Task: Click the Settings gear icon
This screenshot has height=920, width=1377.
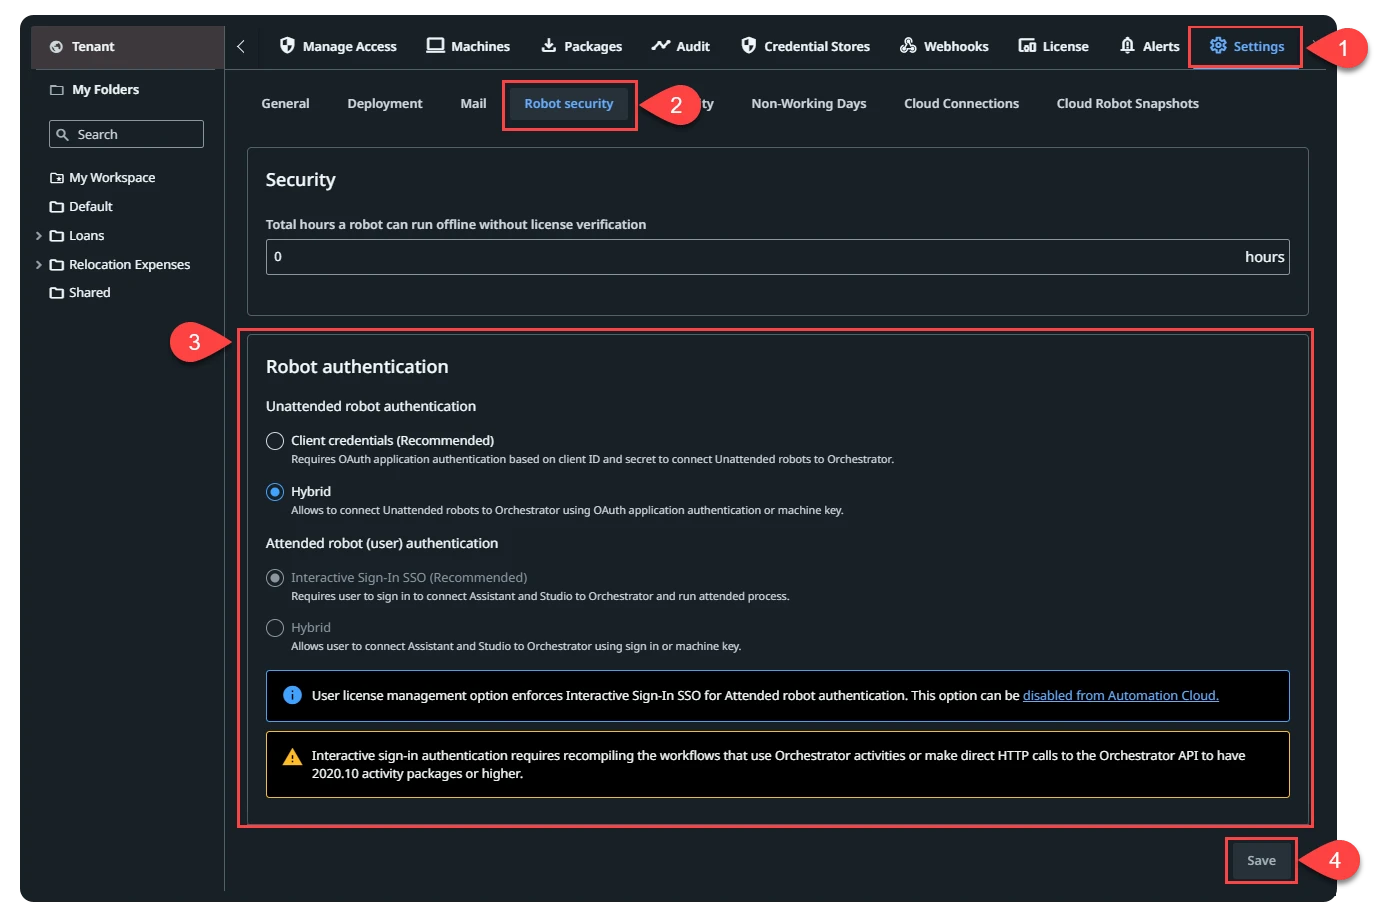Action: click(1218, 45)
